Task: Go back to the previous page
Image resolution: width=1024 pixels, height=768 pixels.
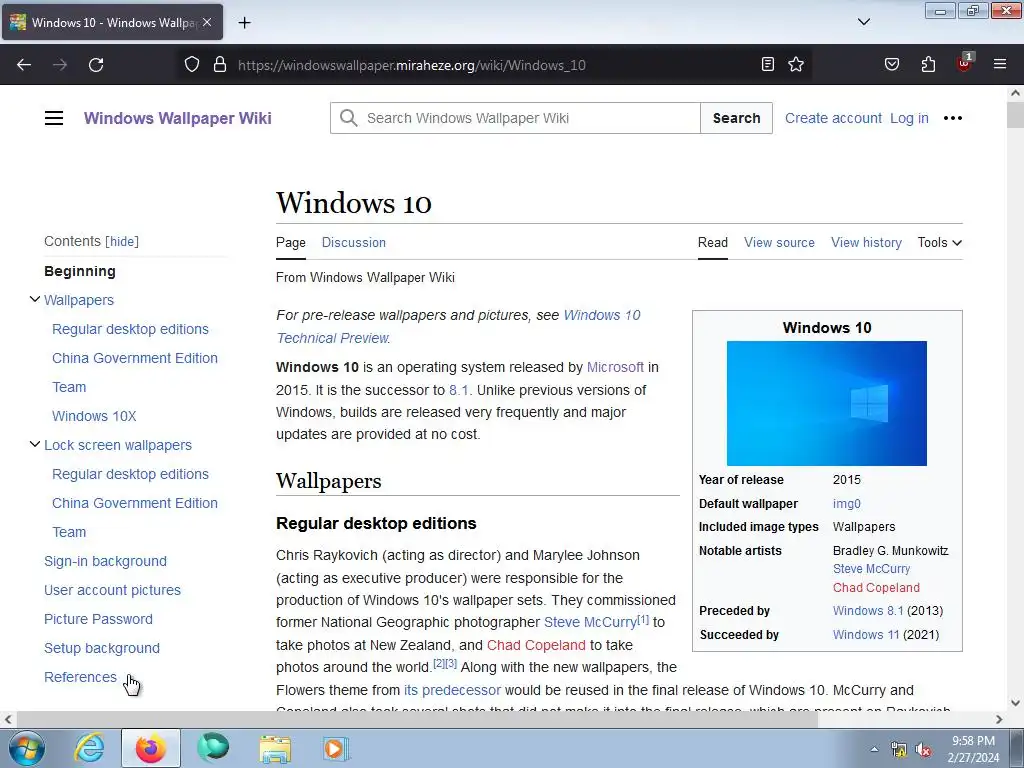Action: point(24,65)
